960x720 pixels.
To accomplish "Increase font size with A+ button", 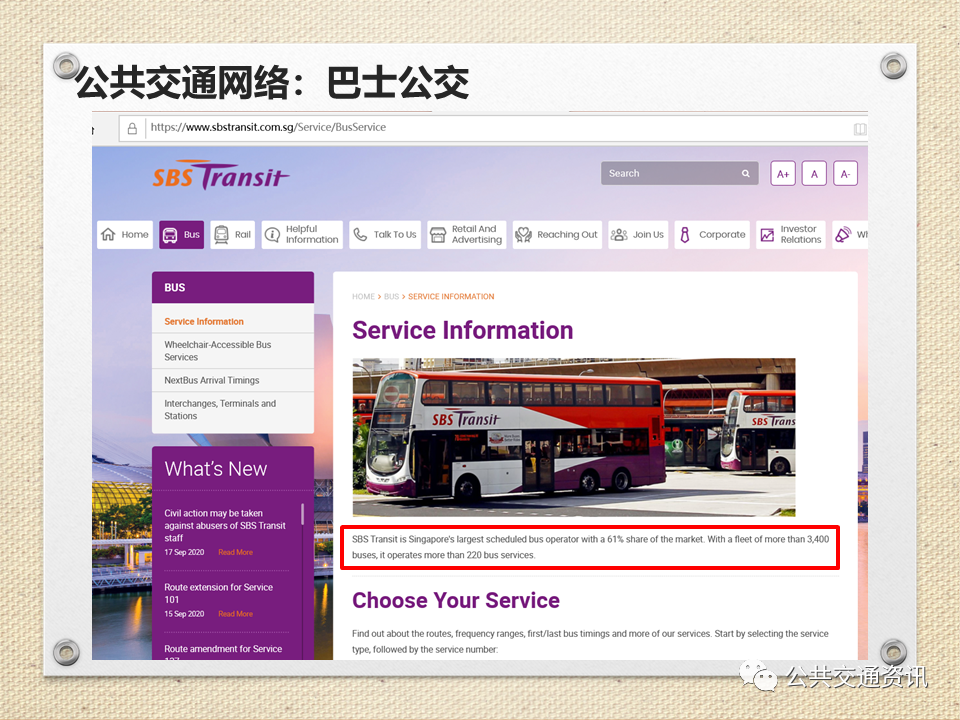I will 783,173.
